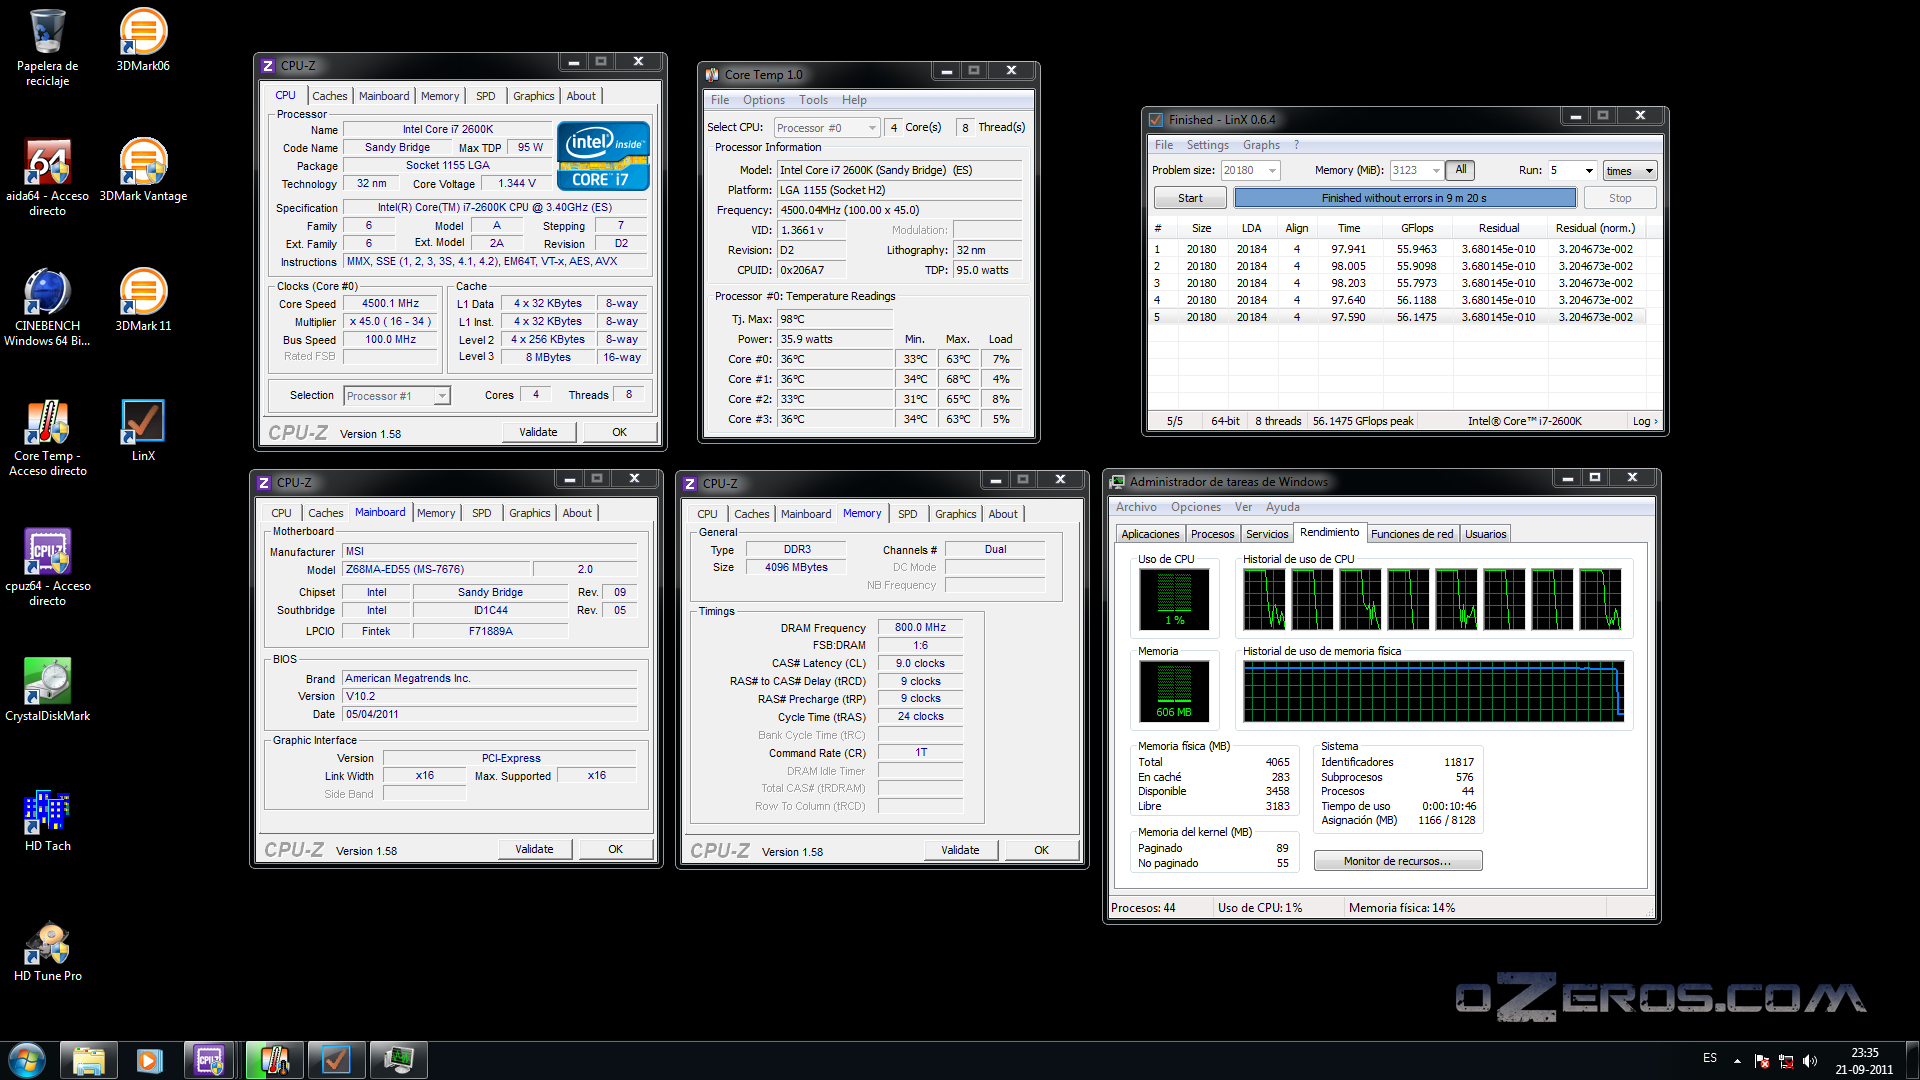Click the volume speaker tray icon
The width and height of the screenshot is (1920, 1080).
1810,1061
